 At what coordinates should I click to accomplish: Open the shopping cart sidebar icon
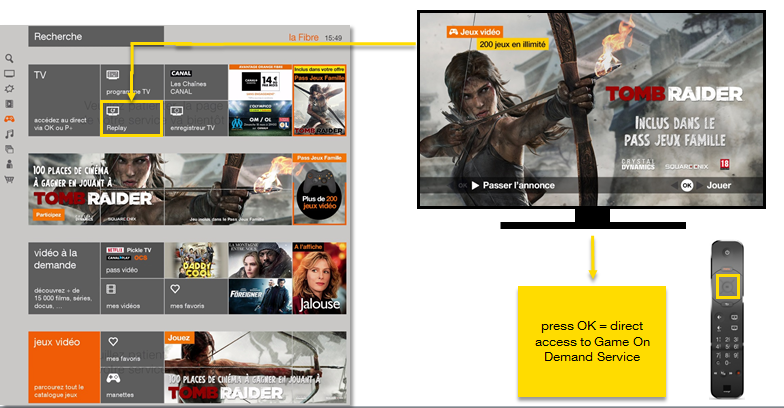9,180
